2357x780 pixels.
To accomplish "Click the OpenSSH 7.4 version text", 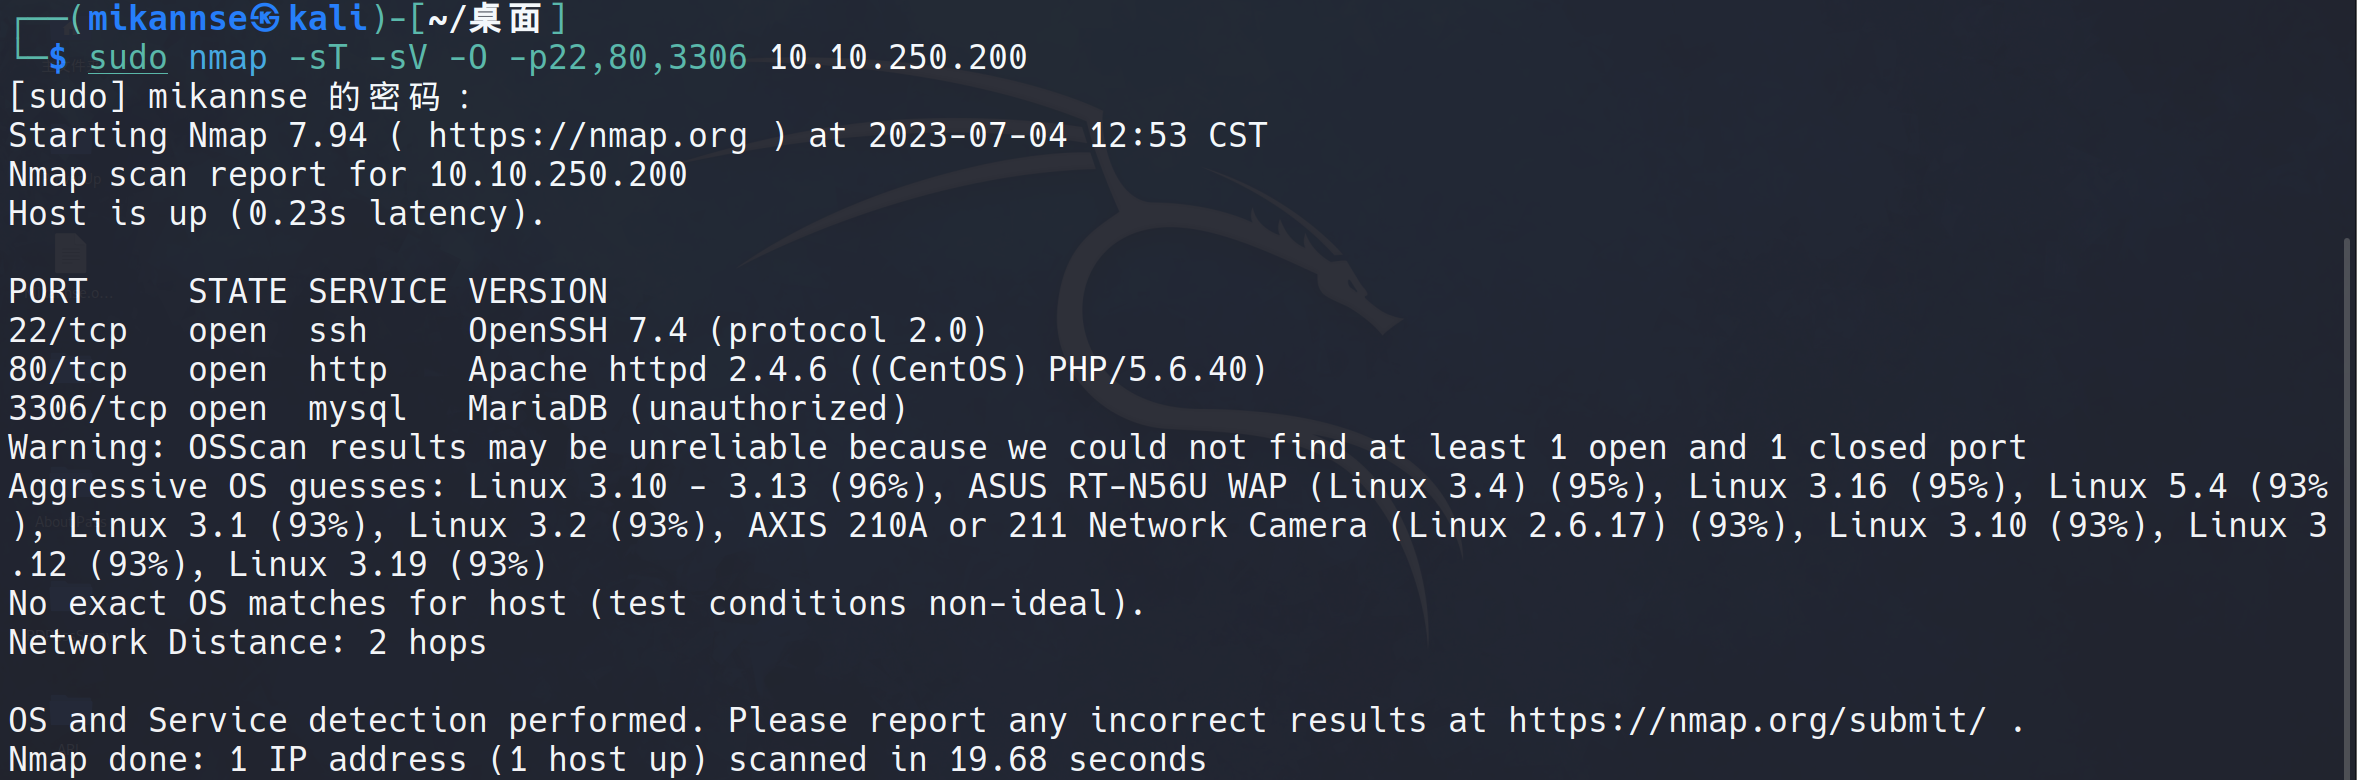I will click(x=578, y=331).
